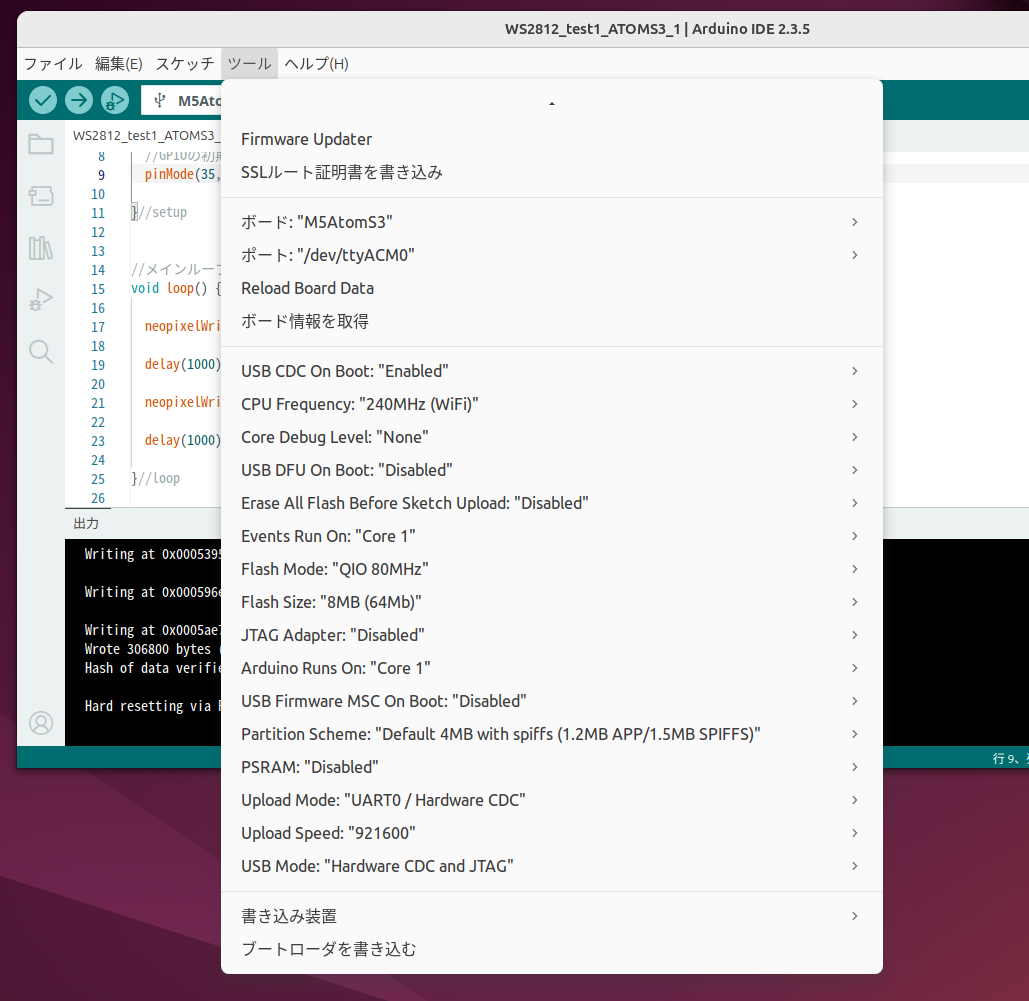Open the Boards Manager sidebar icon
Viewport: 1029px width, 1001px height.
[40, 196]
